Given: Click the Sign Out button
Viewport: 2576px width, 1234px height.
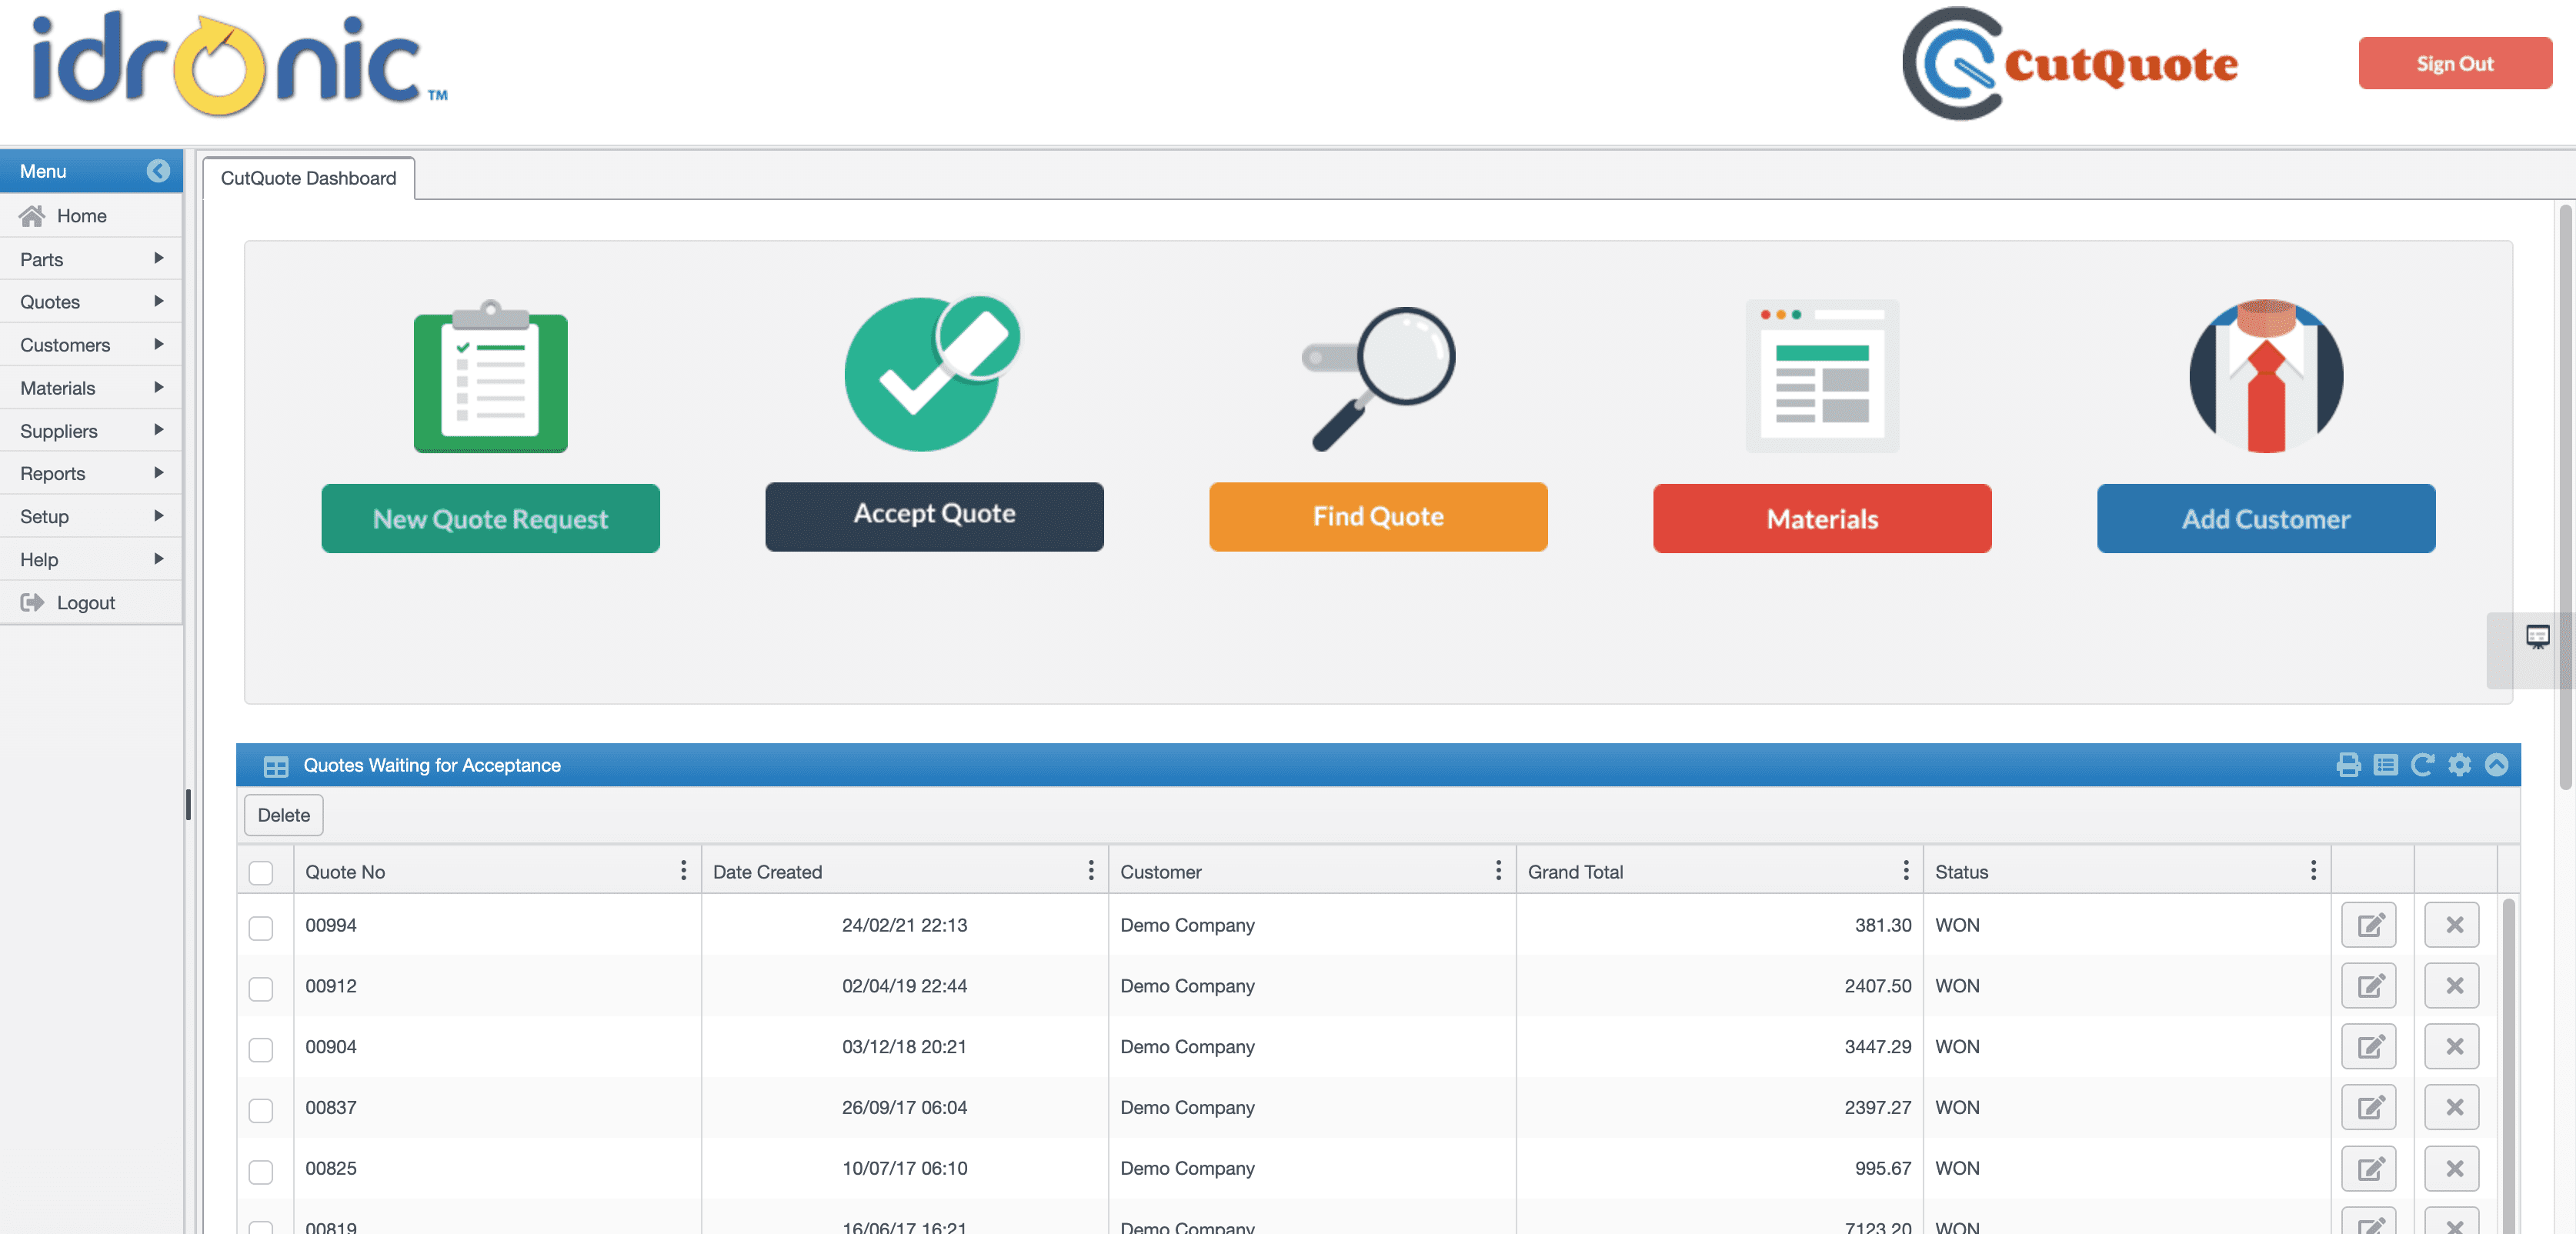Looking at the screenshot, I should (x=2455, y=63).
